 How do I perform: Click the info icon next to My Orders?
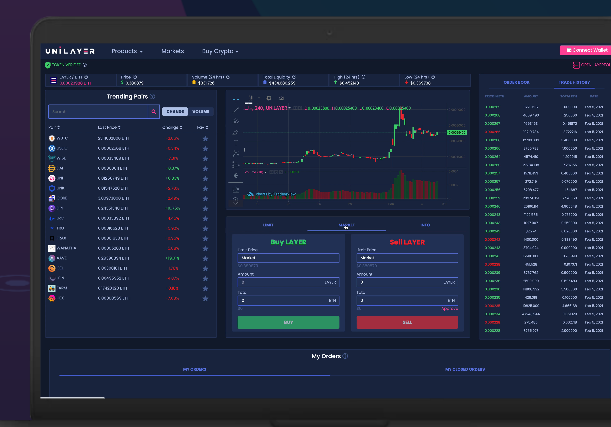pos(345,356)
